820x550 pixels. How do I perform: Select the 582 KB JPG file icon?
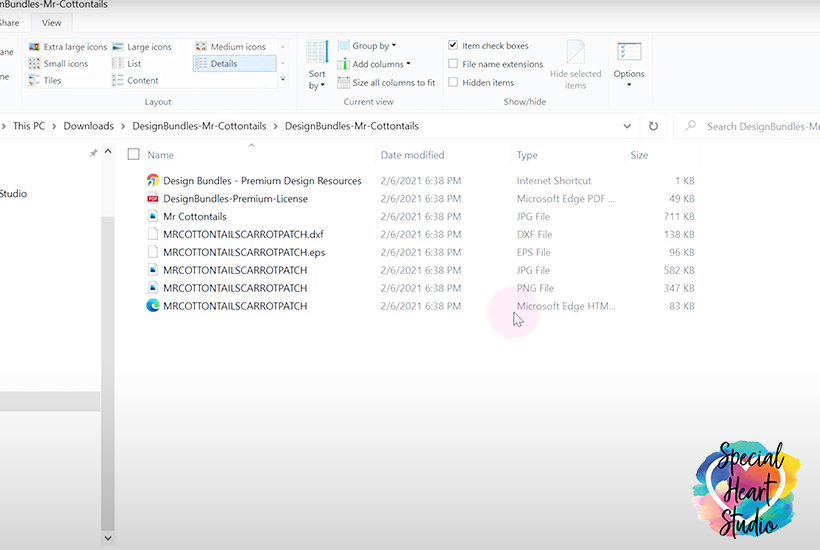(153, 270)
